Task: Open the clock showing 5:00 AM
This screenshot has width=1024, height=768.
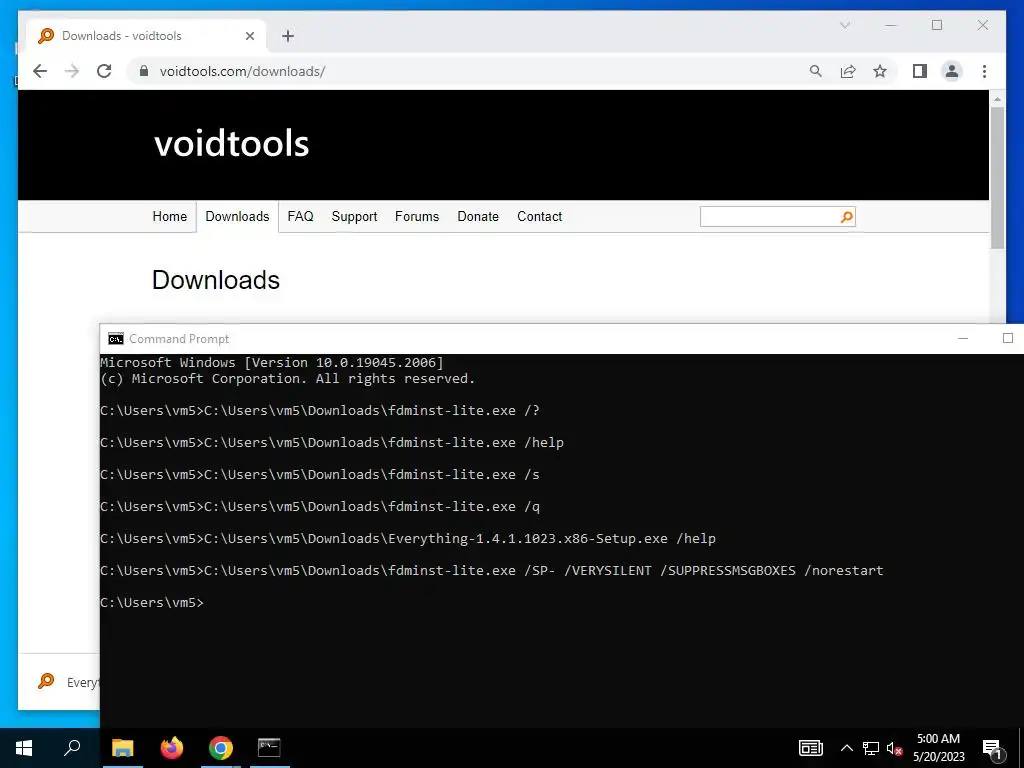Action: 938,748
